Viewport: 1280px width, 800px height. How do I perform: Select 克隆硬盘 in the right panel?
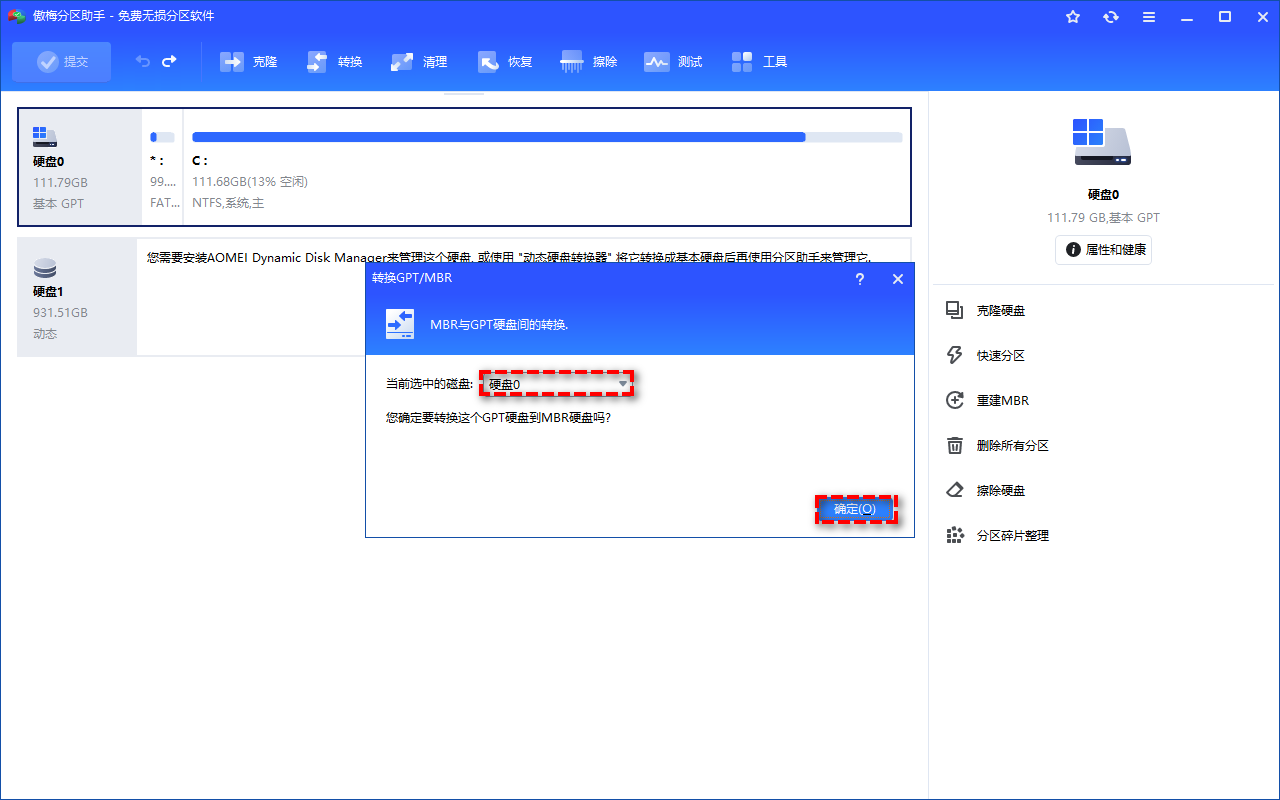pyautogui.click(x=1000, y=311)
